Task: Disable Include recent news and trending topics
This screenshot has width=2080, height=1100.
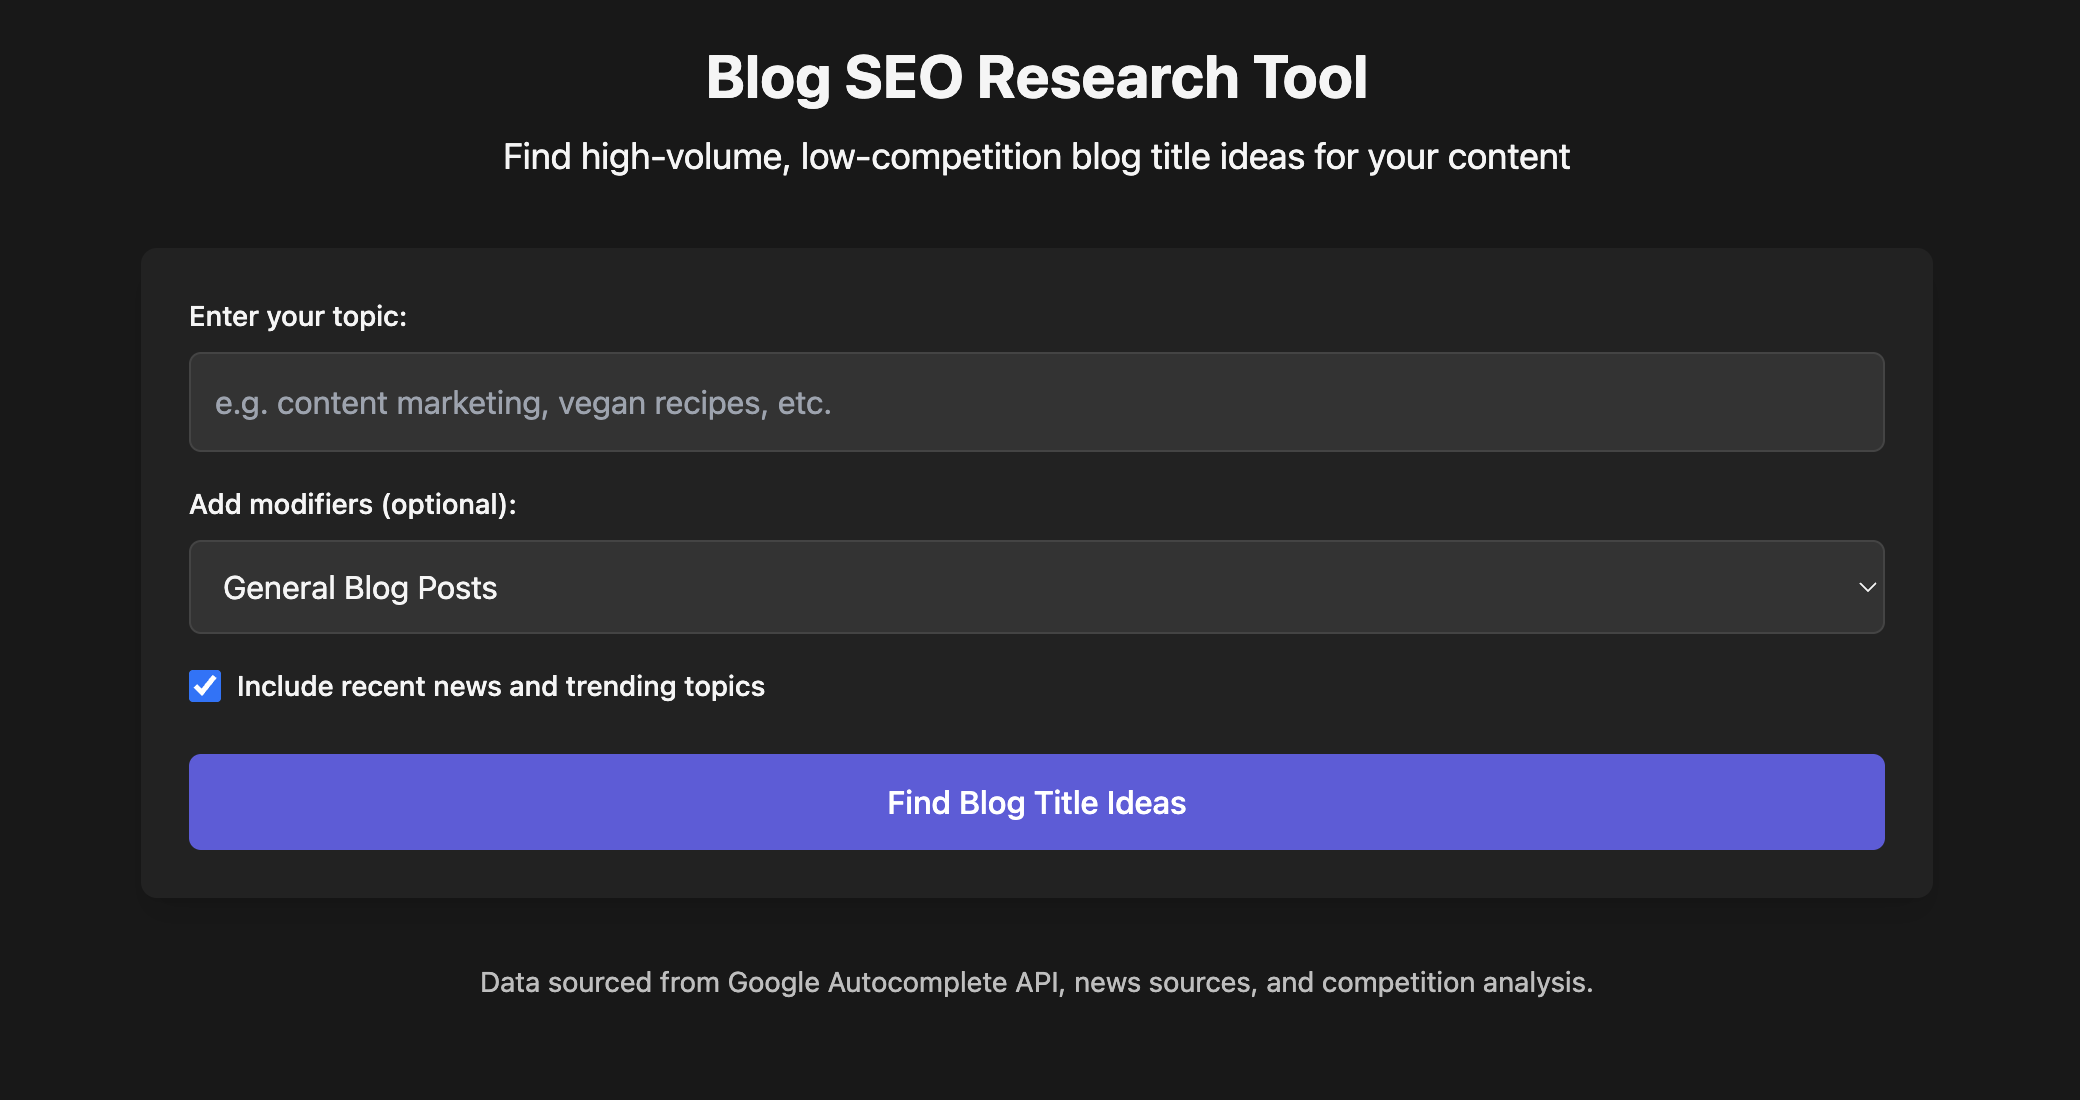Action: click(204, 686)
